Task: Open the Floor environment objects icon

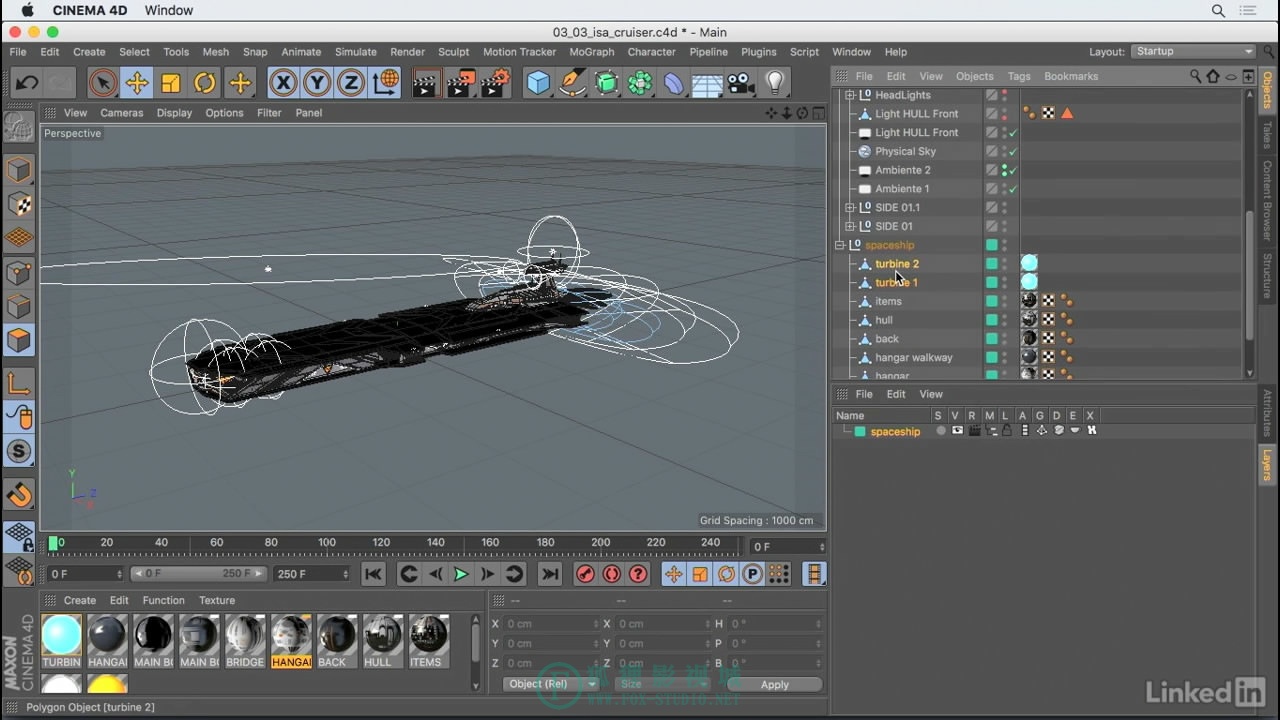Action: pos(707,83)
